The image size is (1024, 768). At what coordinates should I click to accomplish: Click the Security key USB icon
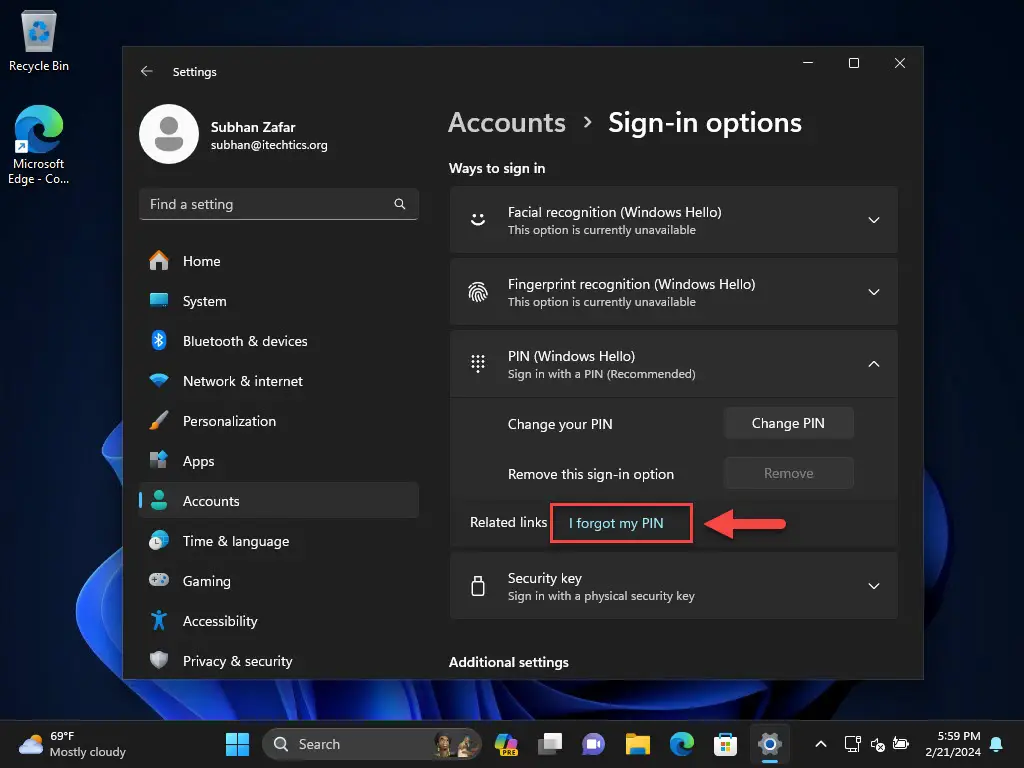coord(478,586)
